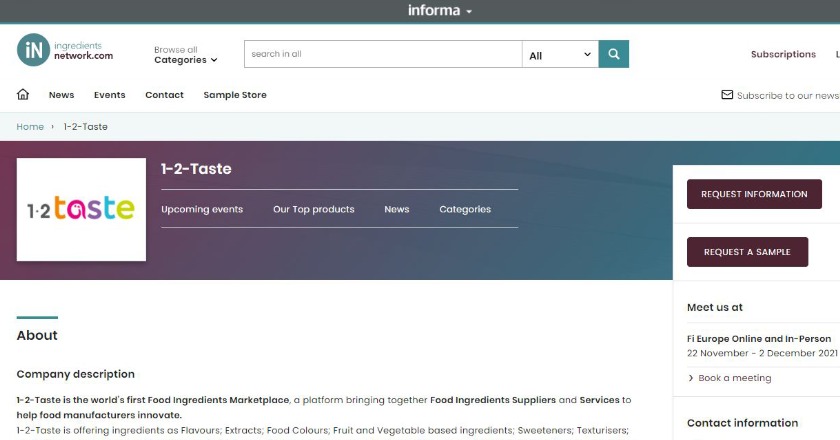The image size is (840, 440).
Task: Click the 1-2-Taste banner title
Action: tap(196, 169)
